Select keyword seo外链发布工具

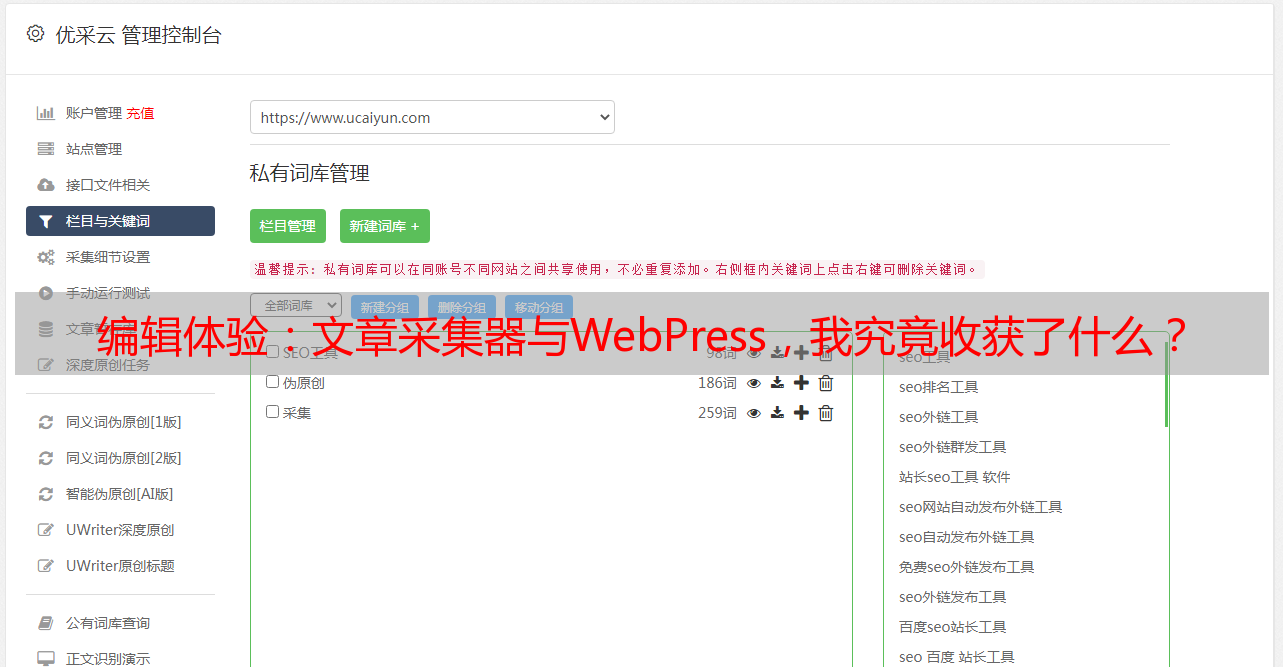point(952,597)
